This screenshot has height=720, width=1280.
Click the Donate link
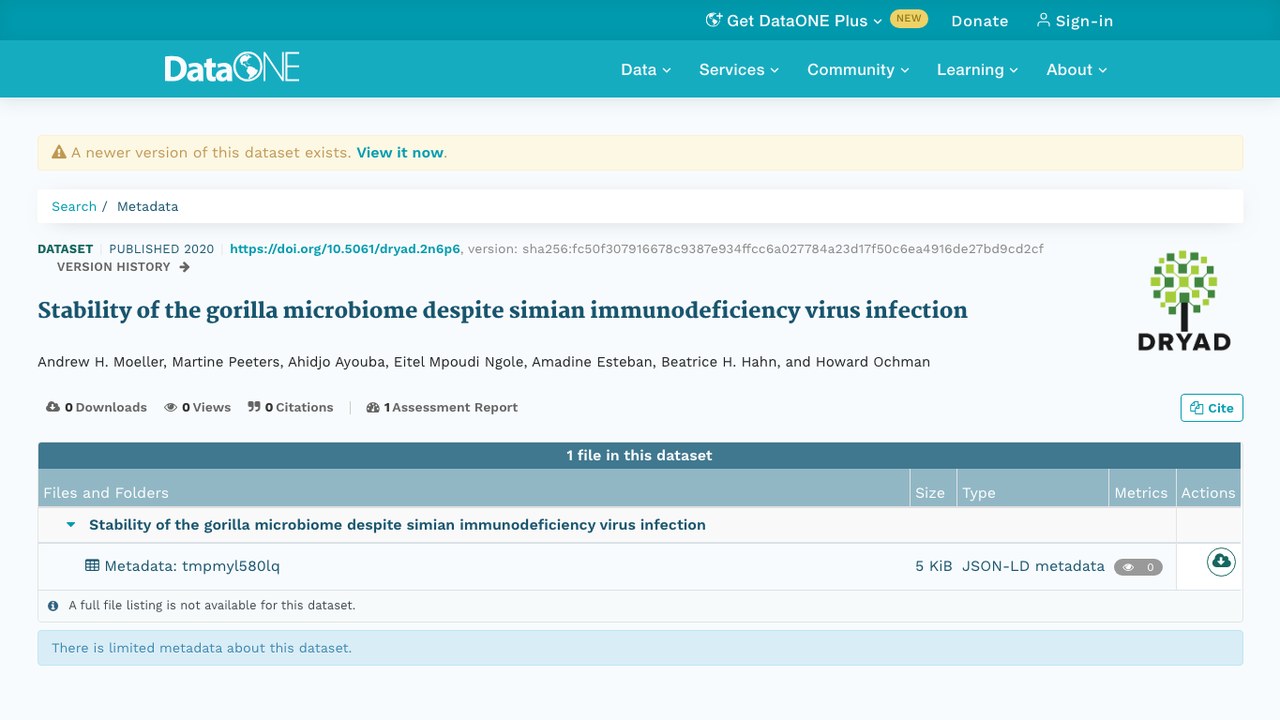click(x=980, y=21)
